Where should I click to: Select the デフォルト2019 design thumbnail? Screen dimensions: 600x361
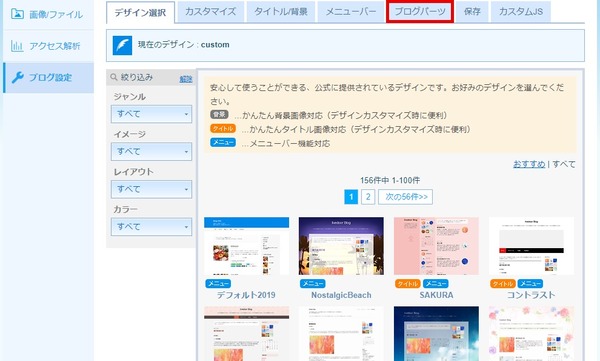[x=246, y=246]
